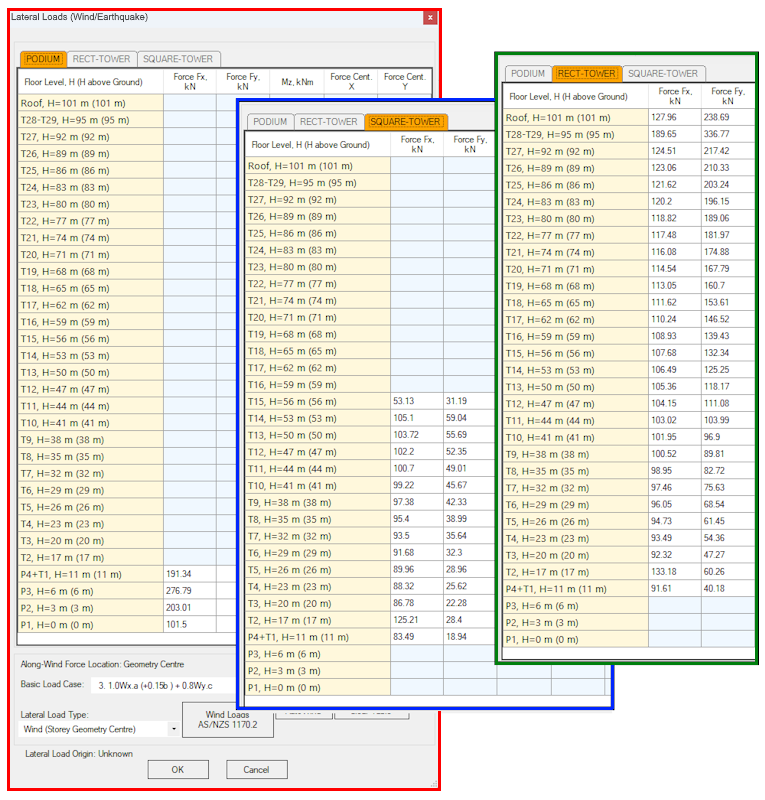This screenshot has height=800, width=765.
Task: Close the Lateral Loads dialog
Action: [x=430, y=17]
